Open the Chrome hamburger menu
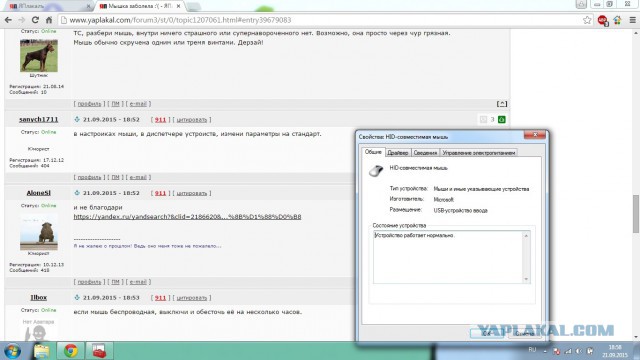This screenshot has width=640, height=360. pos(632,20)
